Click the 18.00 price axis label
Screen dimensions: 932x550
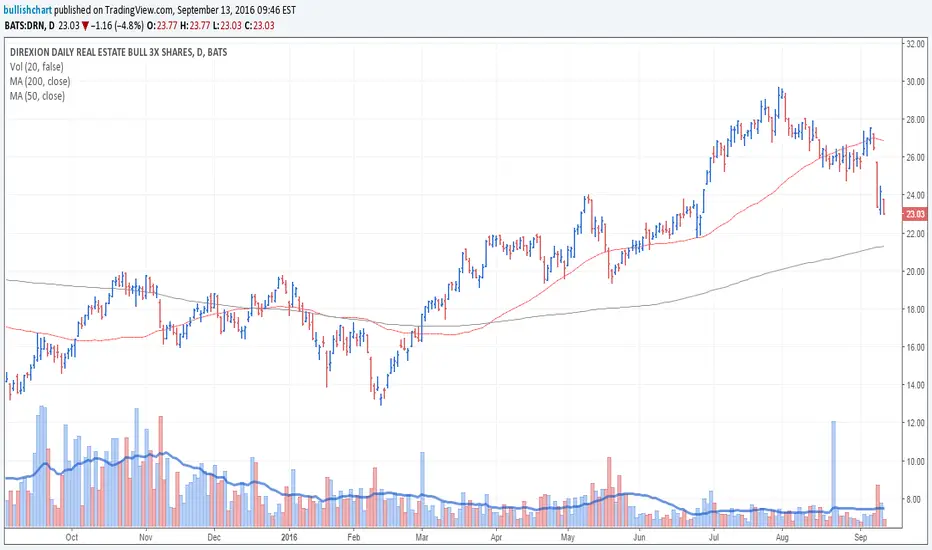(915, 309)
